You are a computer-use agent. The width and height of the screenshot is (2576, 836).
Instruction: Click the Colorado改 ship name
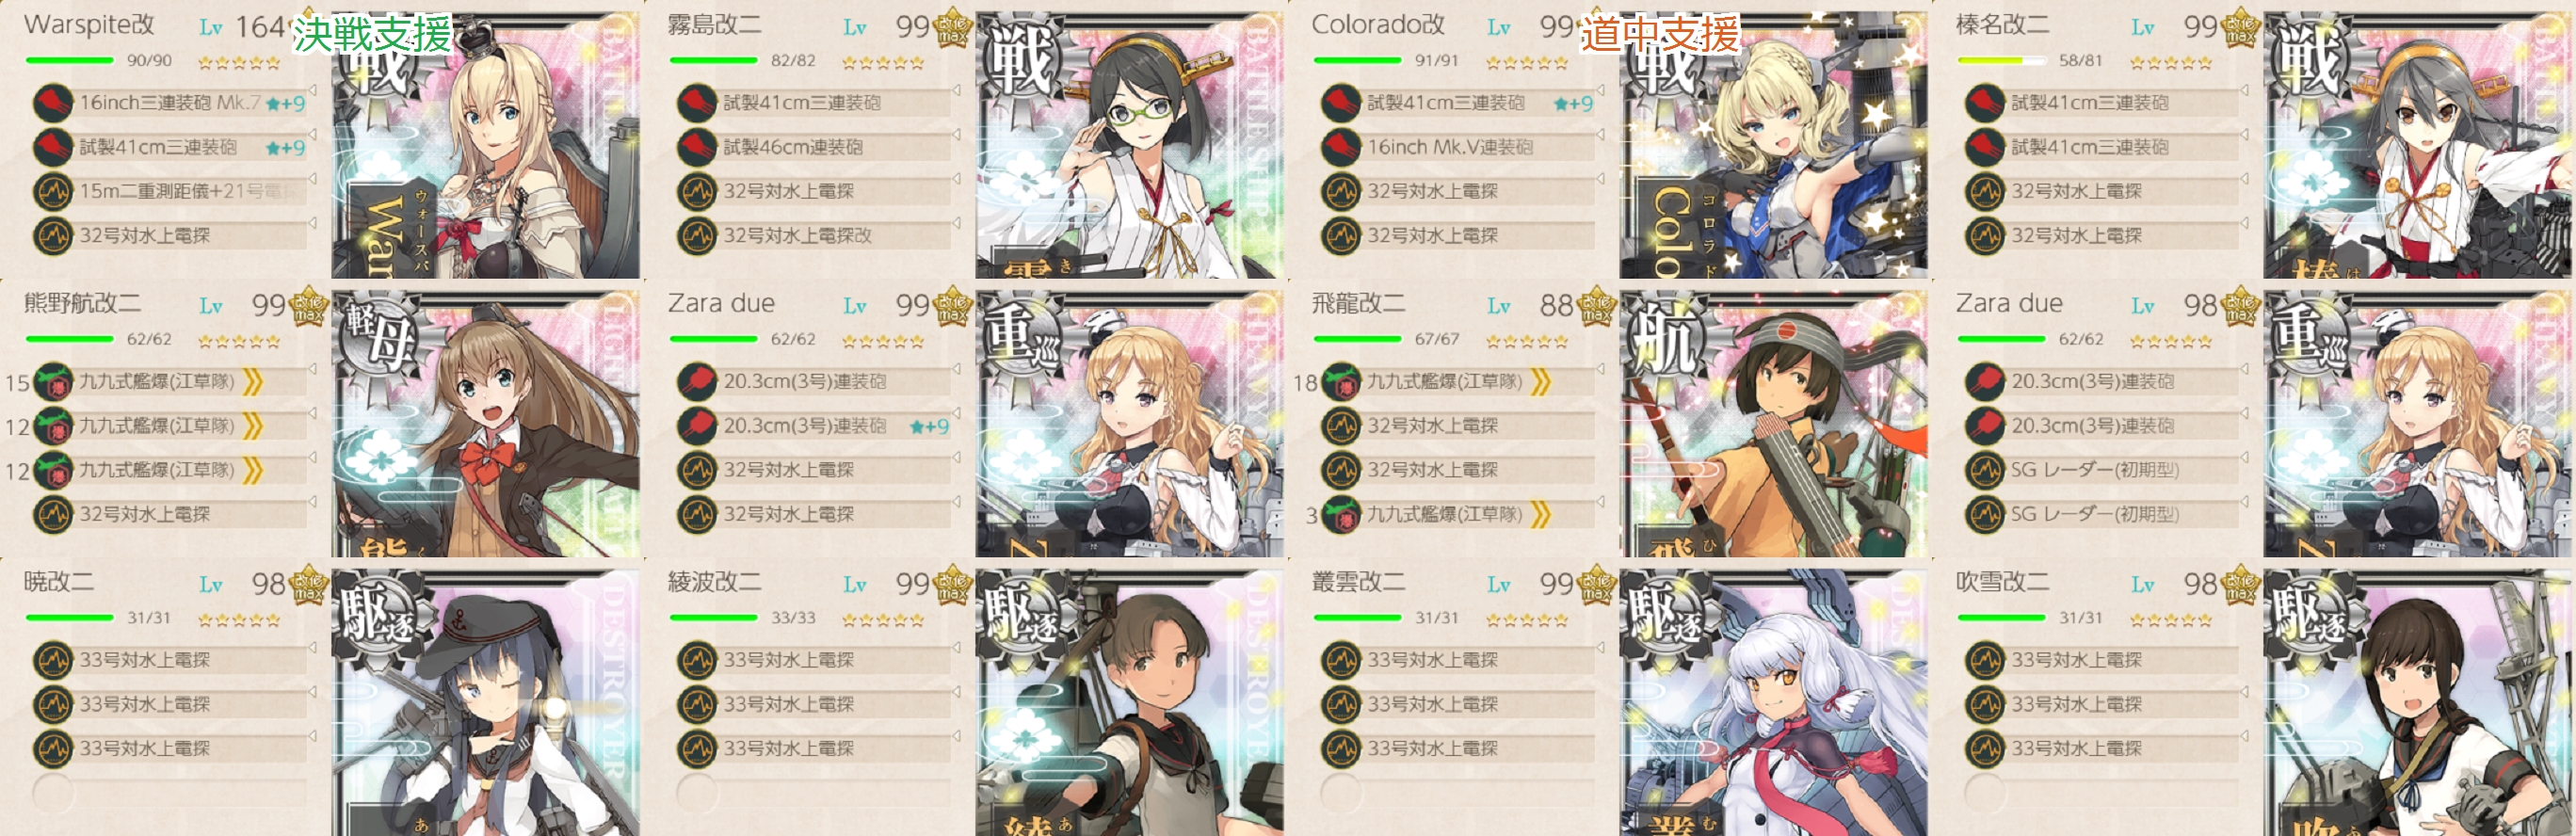pyautogui.click(x=1378, y=25)
